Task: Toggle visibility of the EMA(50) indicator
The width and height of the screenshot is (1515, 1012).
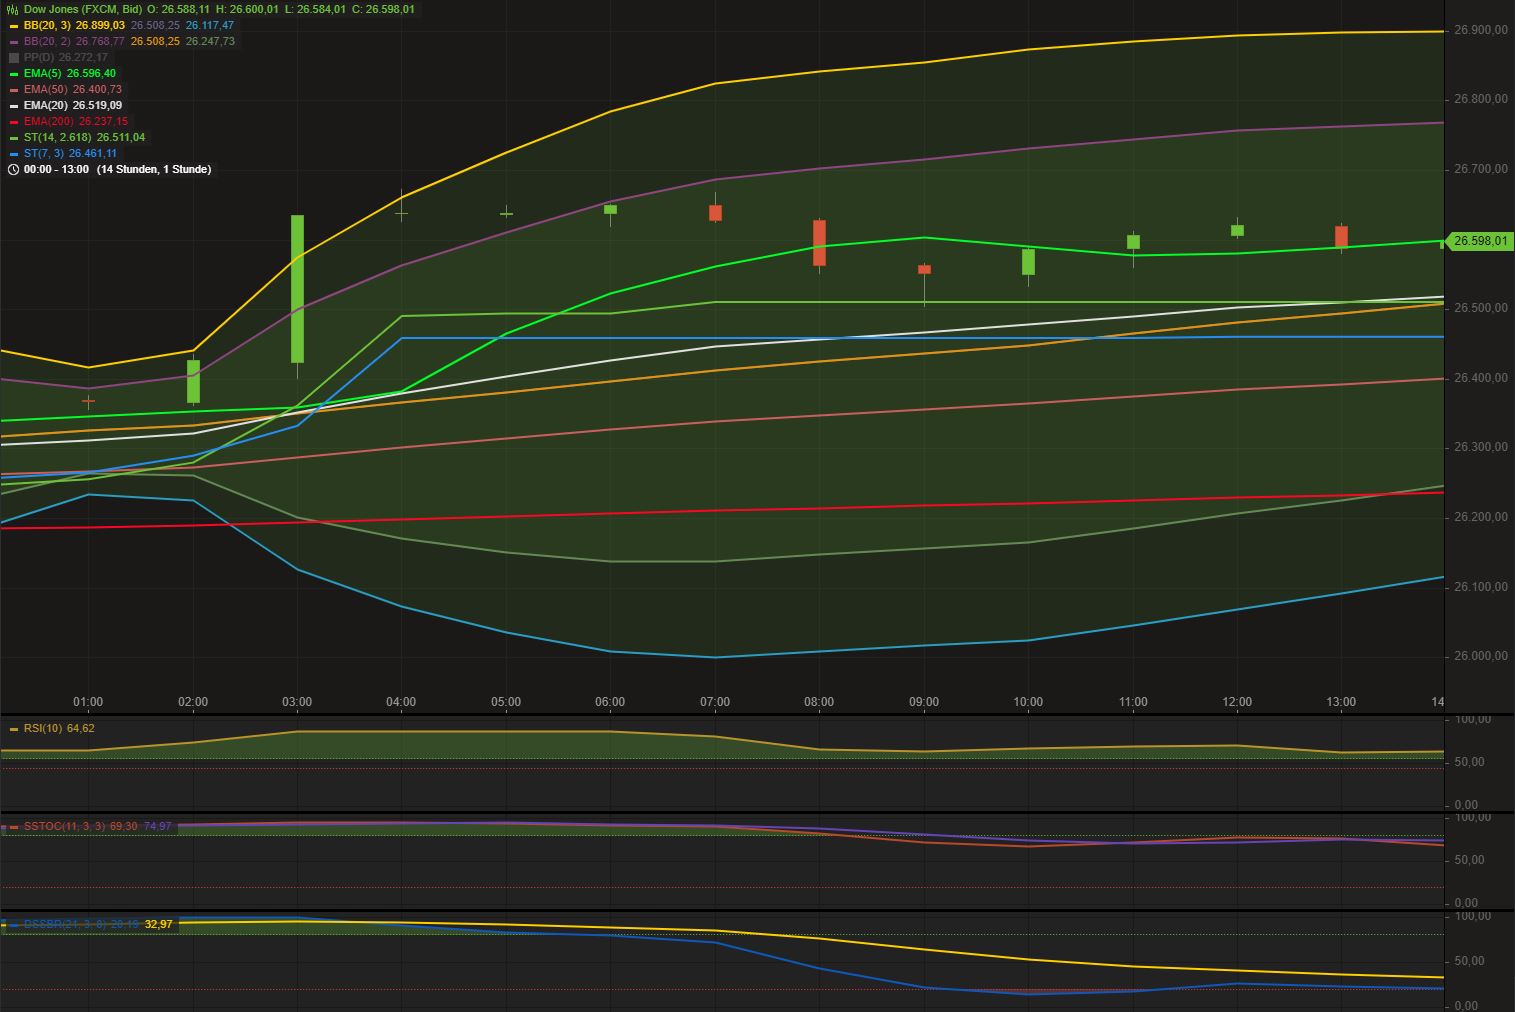Action: click(14, 89)
